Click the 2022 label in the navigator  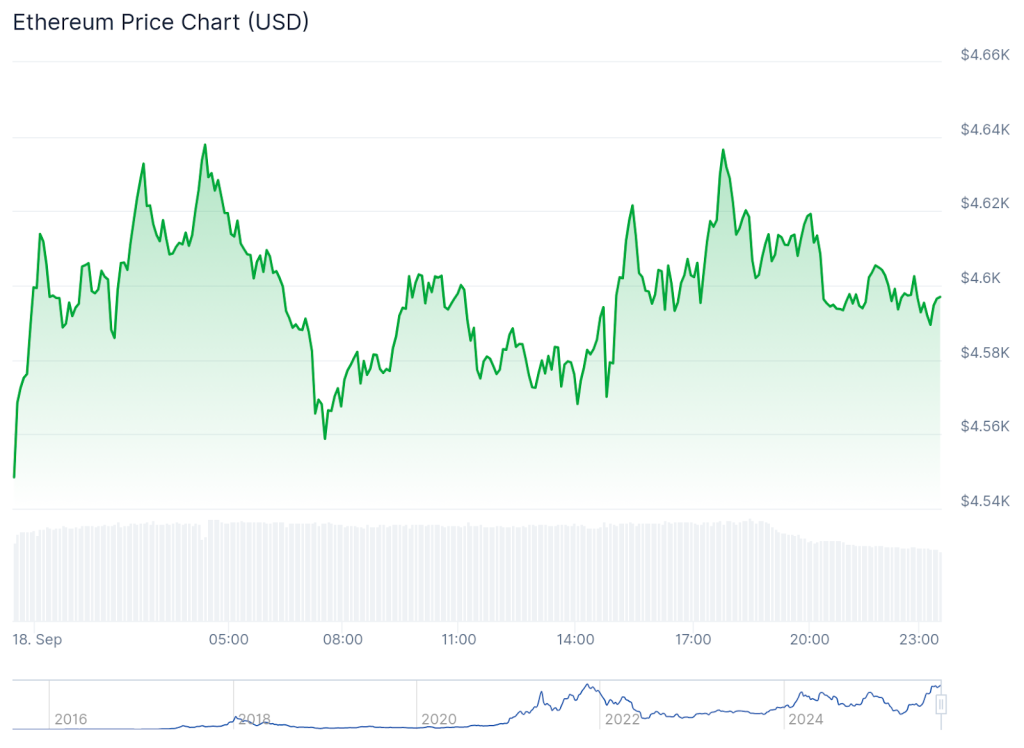pos(622,719)
